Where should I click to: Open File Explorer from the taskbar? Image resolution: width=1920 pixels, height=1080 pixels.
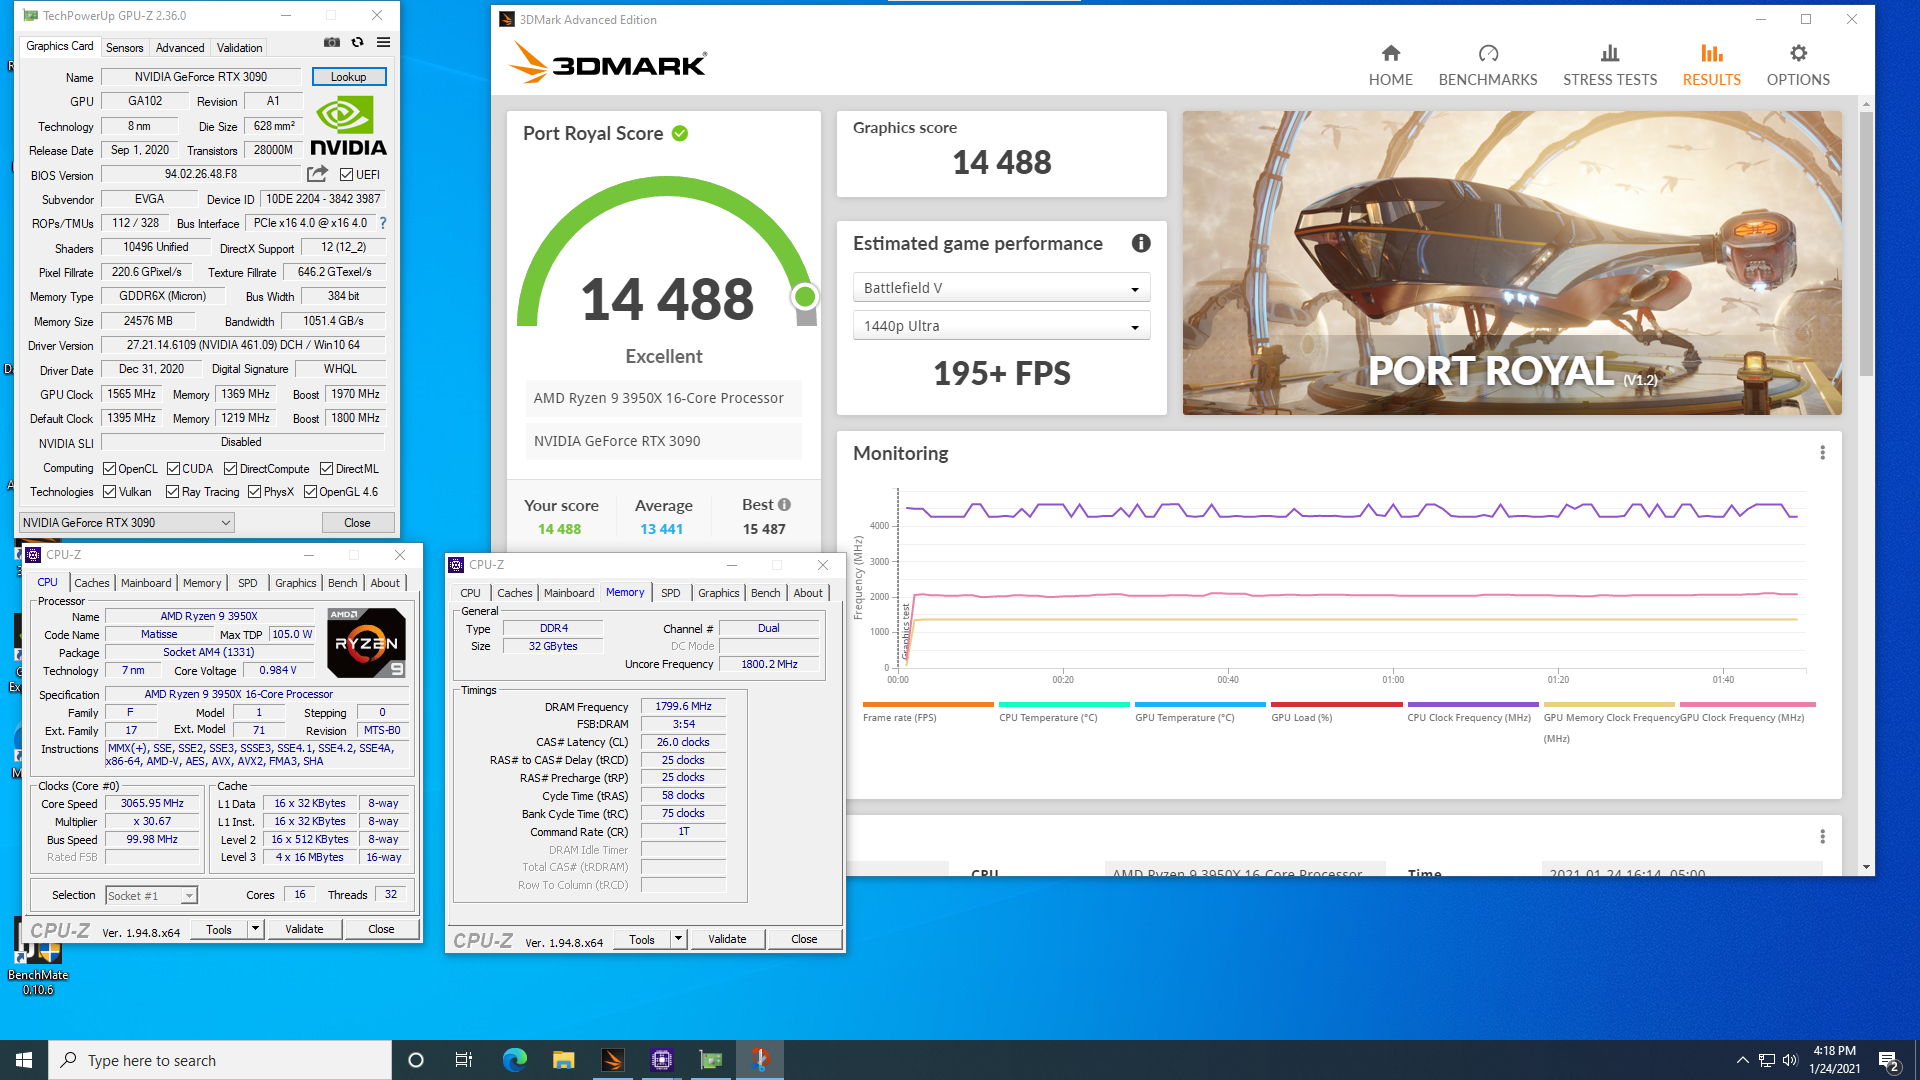[563, 1060]
